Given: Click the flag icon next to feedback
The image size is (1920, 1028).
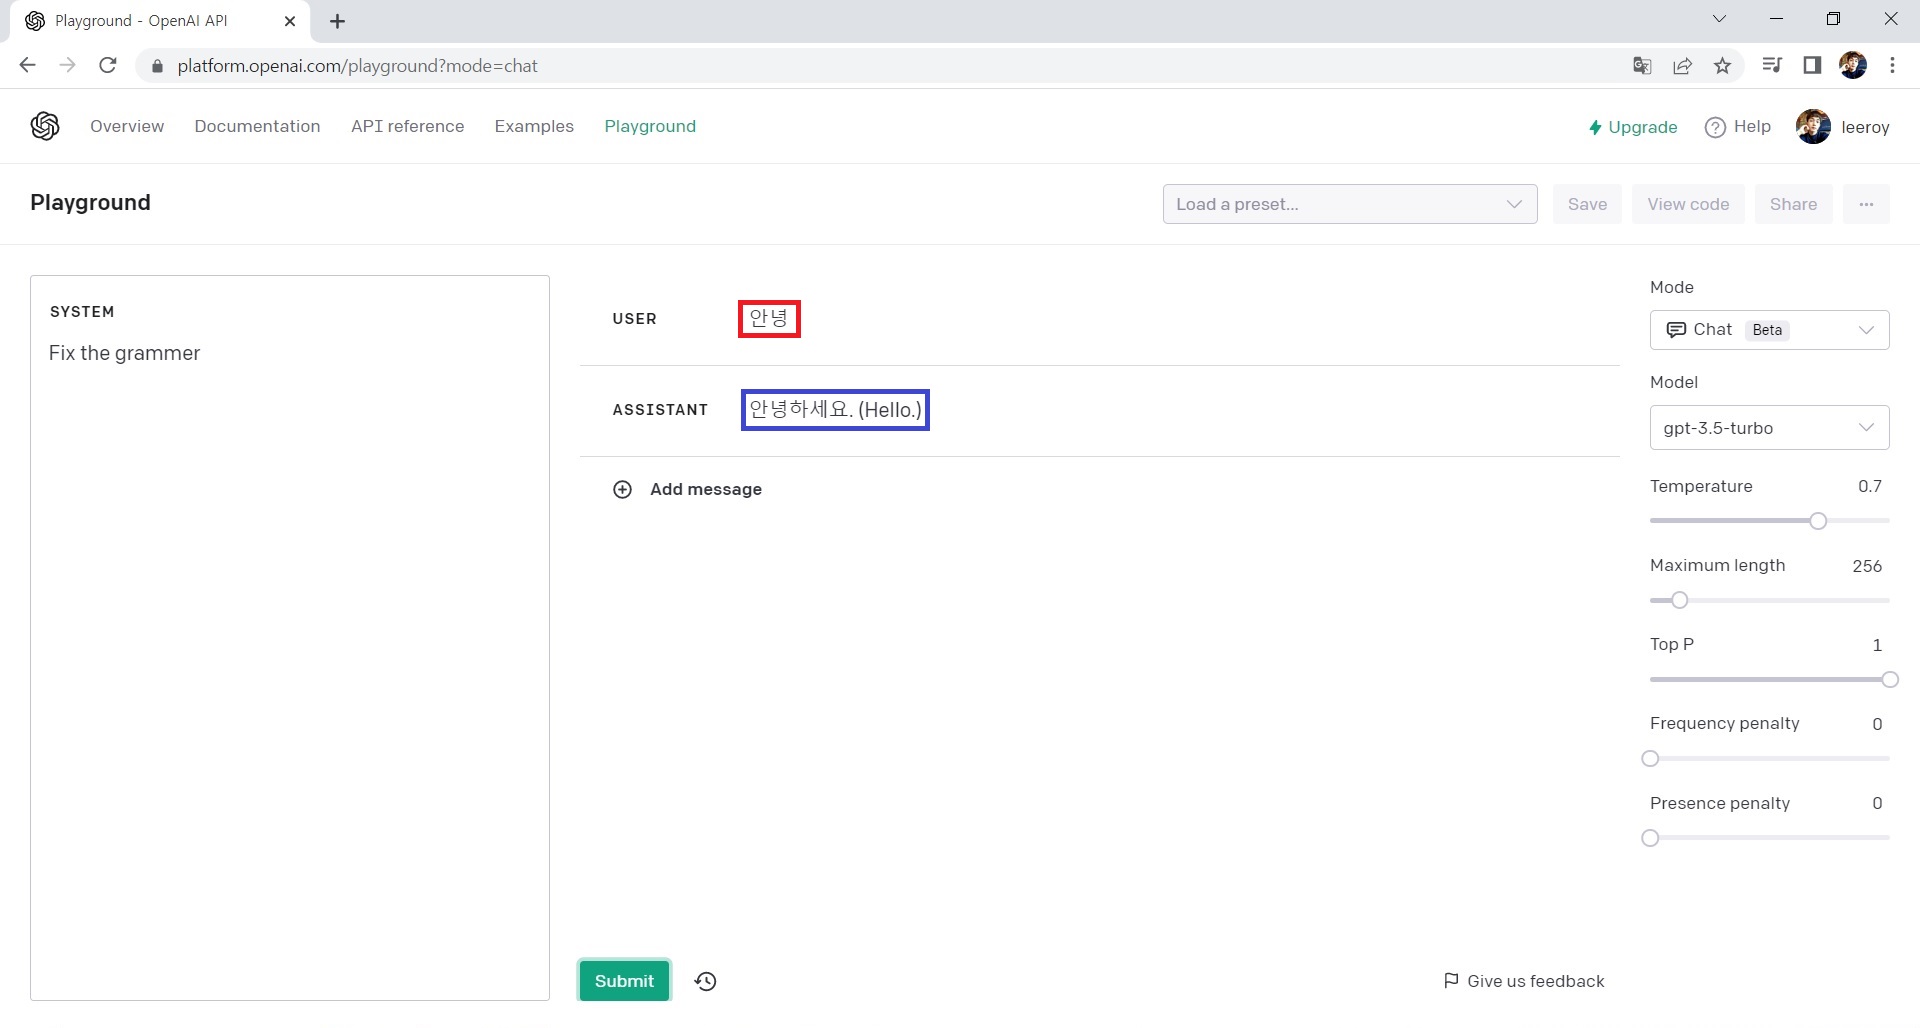Looking at the screenshot, I should pos(1451,981).
